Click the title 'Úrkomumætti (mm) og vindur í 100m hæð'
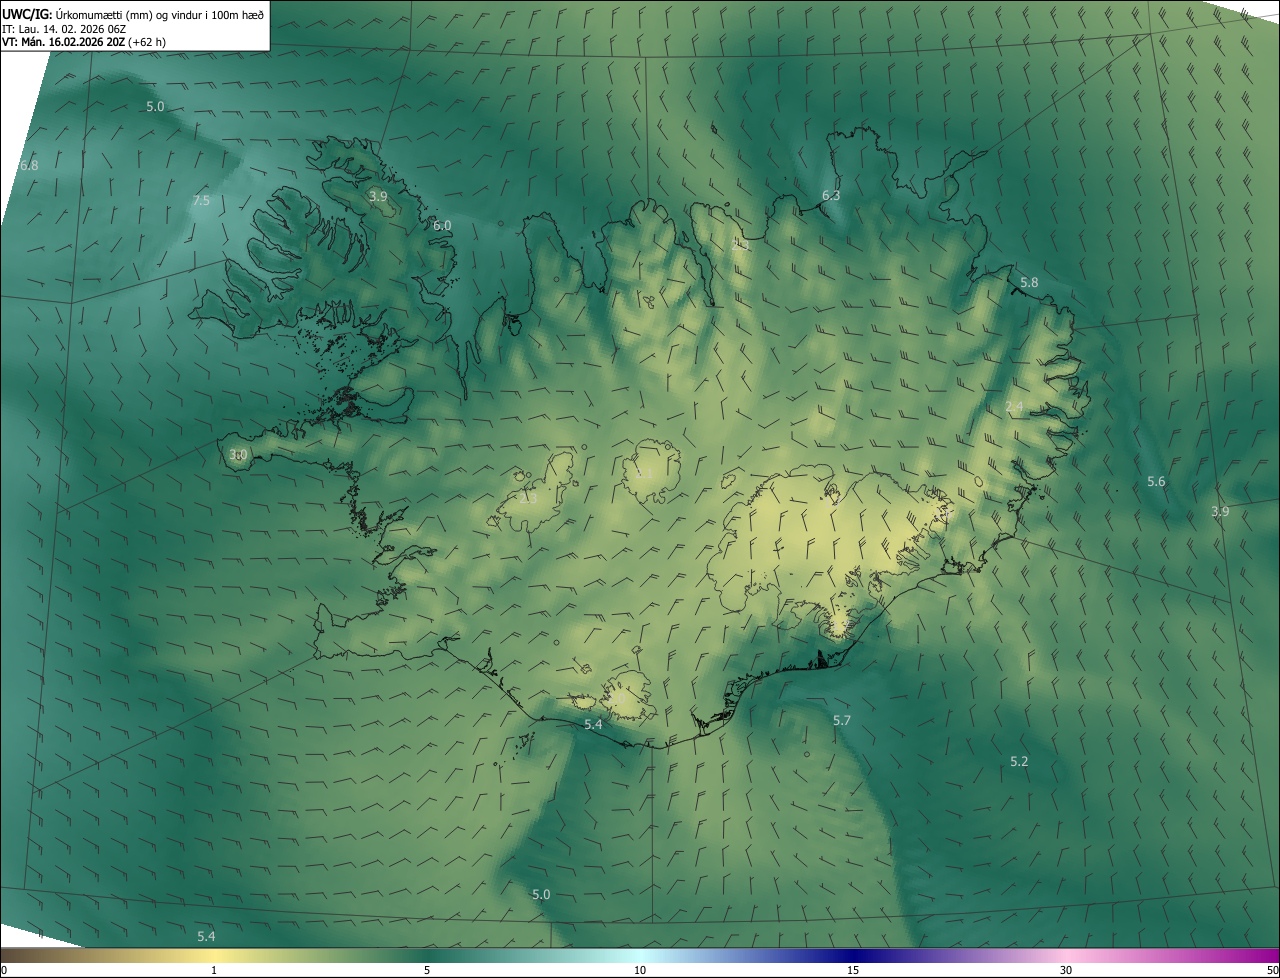 coord(160,14)
